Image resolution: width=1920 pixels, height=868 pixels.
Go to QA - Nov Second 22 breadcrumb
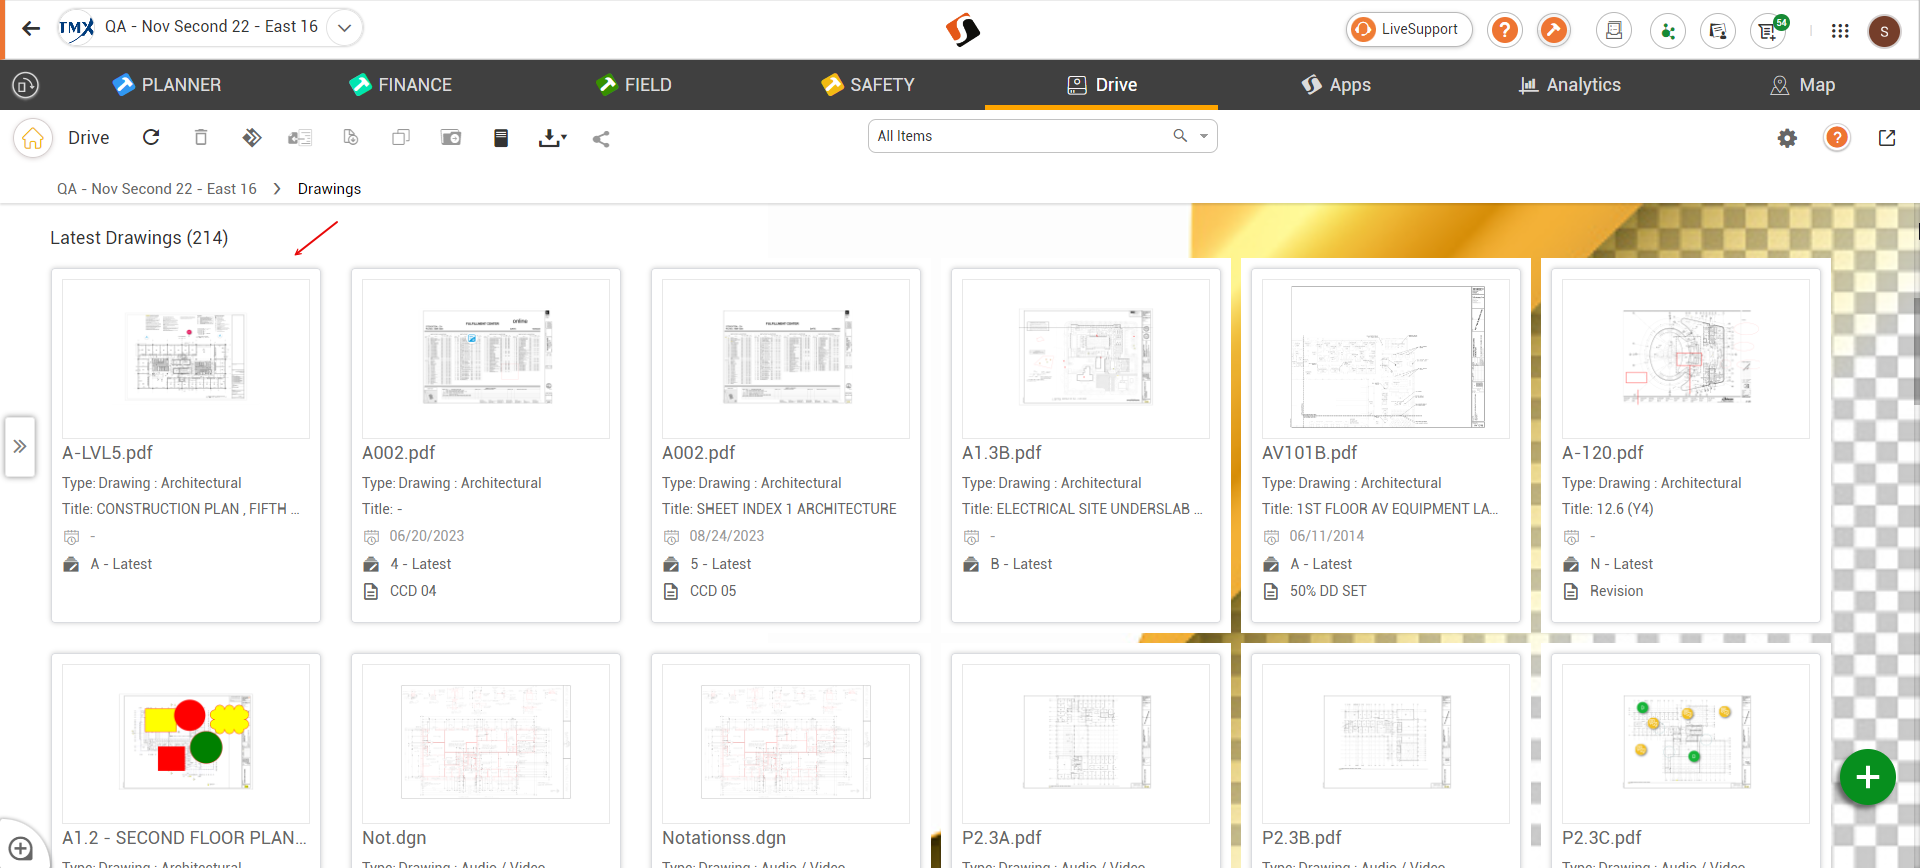coord(157,189)
